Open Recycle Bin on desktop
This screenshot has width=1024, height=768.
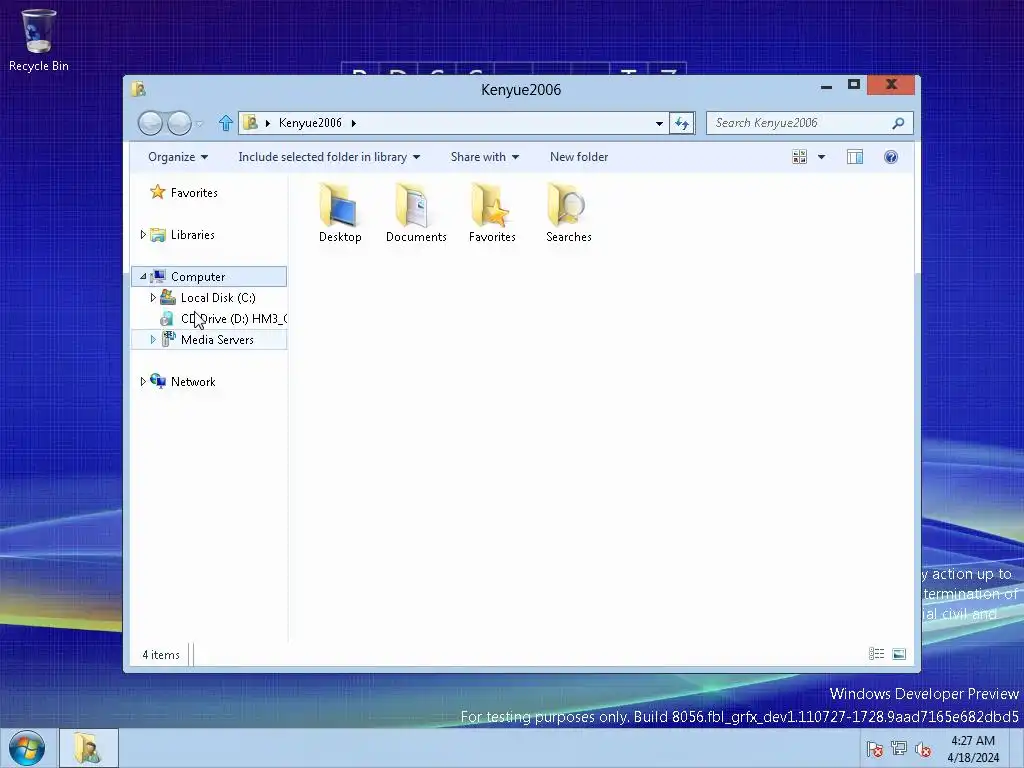tap(39, 40)
